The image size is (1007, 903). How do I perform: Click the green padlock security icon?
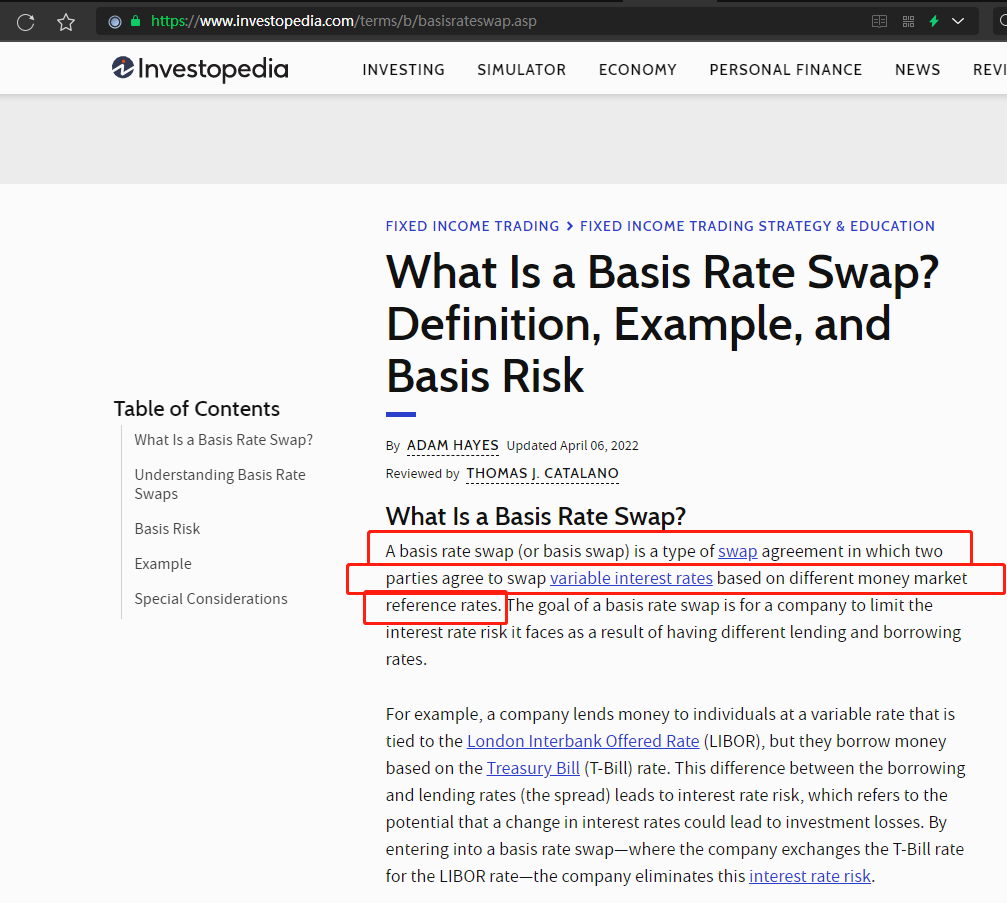(136, 21)
